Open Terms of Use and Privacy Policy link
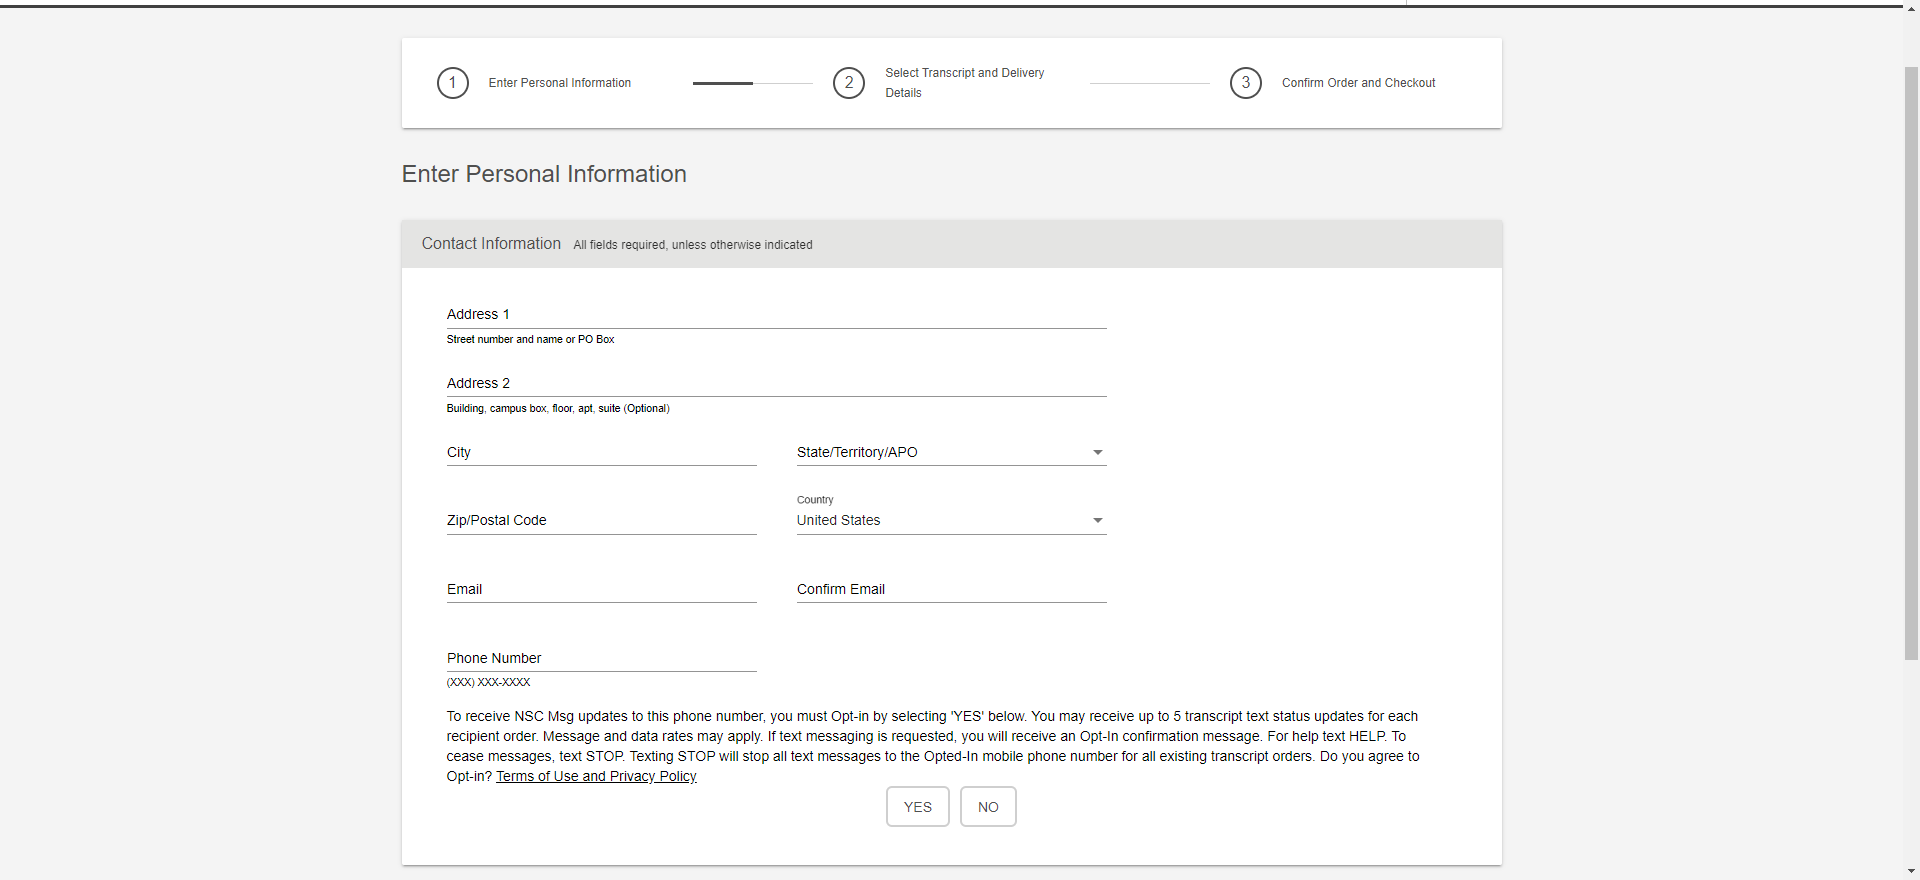1920x880 pixels. coord(596,777)
